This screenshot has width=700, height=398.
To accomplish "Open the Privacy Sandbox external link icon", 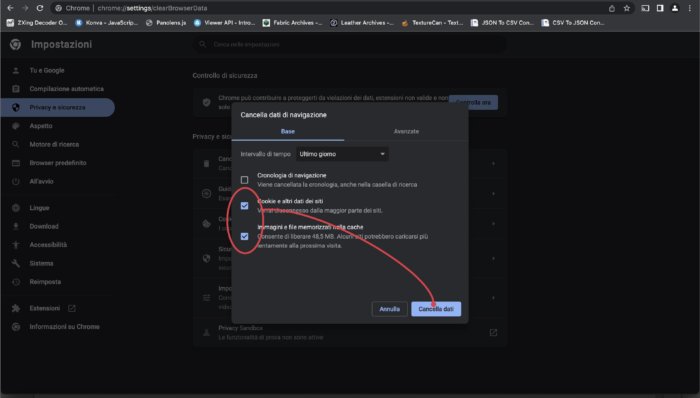I will click(493, 332).
